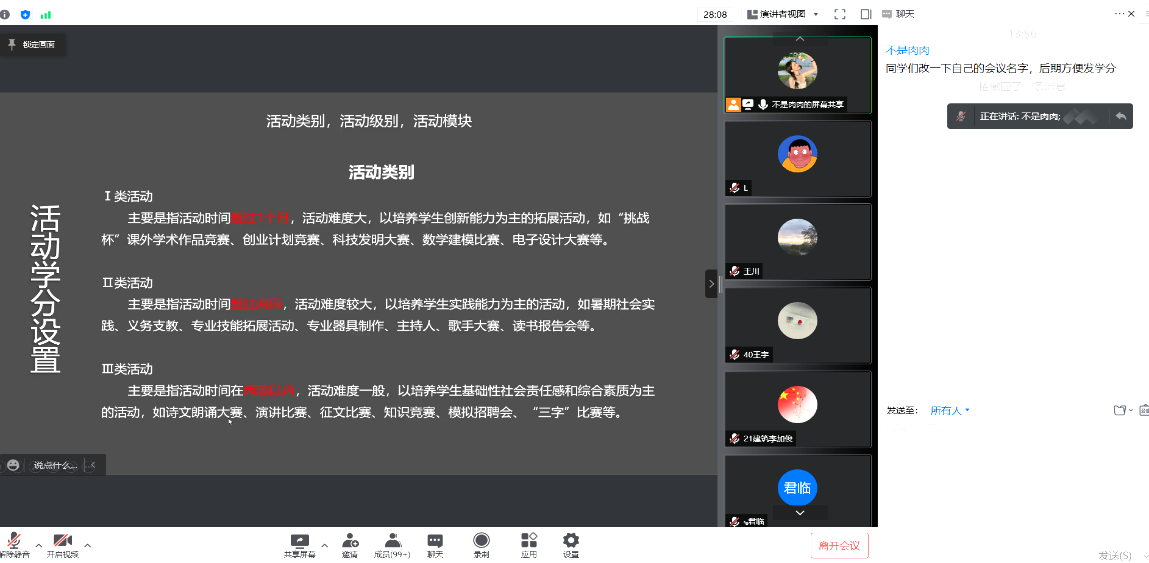Click the red 离开会议 button
Viewport: 1149px width, 563px height.
click(x=839, y=545)
